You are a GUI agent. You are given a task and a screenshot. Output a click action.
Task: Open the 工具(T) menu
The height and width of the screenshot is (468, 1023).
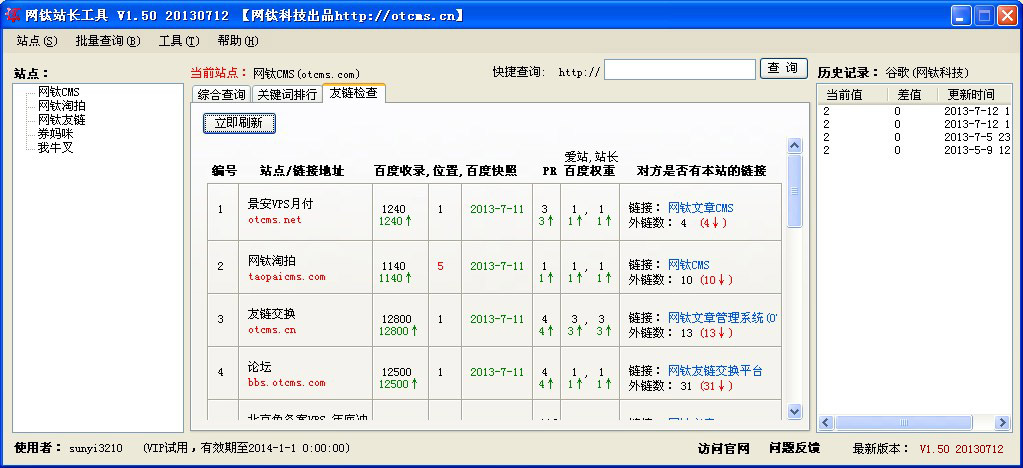pos(178,41)
